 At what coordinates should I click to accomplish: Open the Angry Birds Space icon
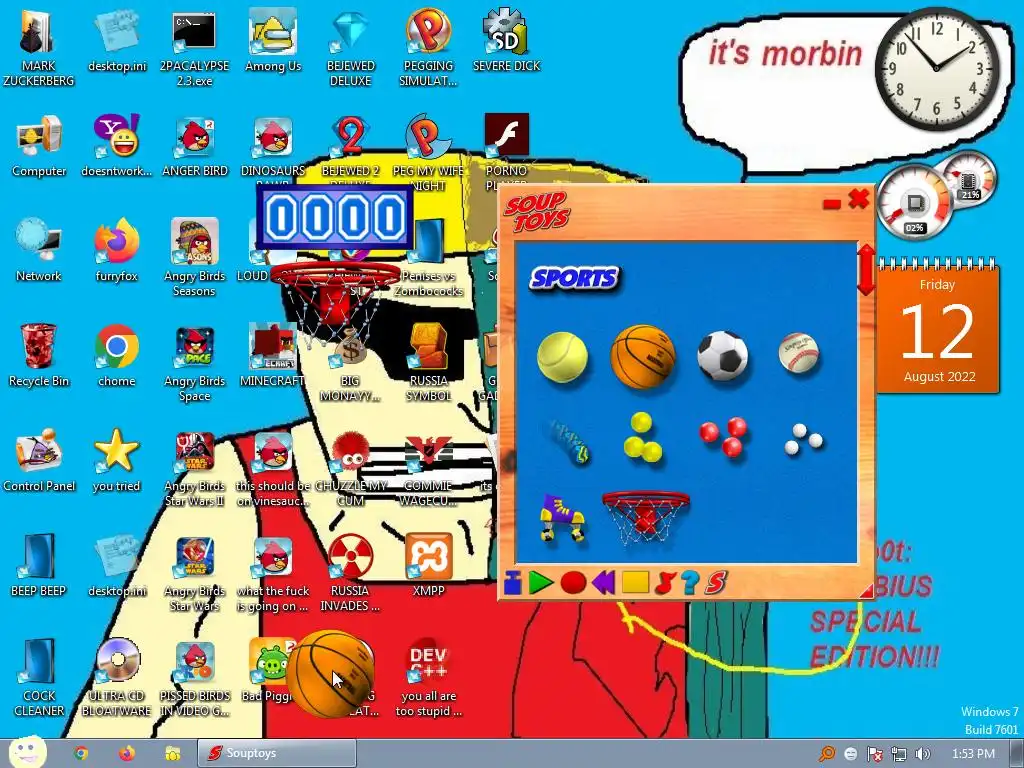click(195, 364)
